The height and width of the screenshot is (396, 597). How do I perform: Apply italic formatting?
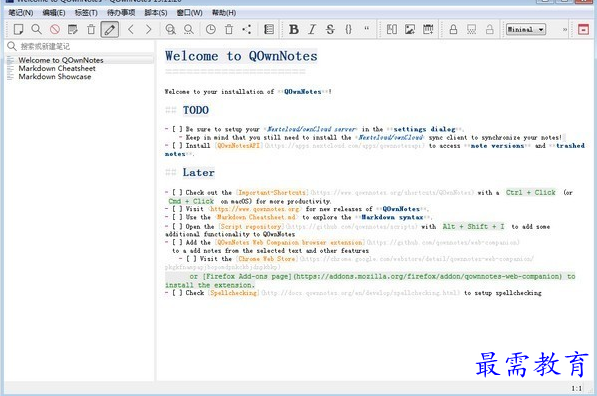pyautogui.click(x=312, y=29)
